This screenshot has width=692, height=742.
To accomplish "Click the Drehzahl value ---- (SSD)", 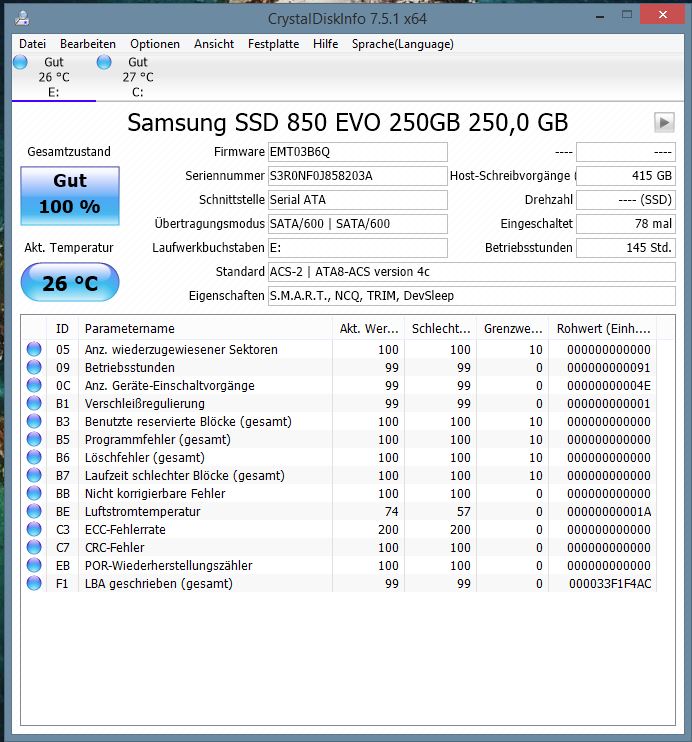I will [x=626, y=200].
